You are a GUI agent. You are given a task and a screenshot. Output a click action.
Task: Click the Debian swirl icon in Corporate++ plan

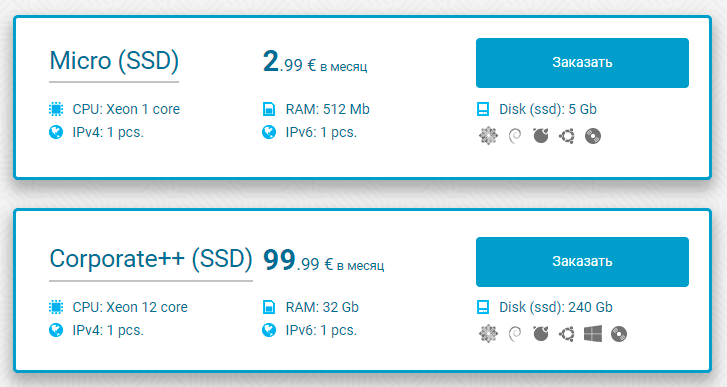515,334
